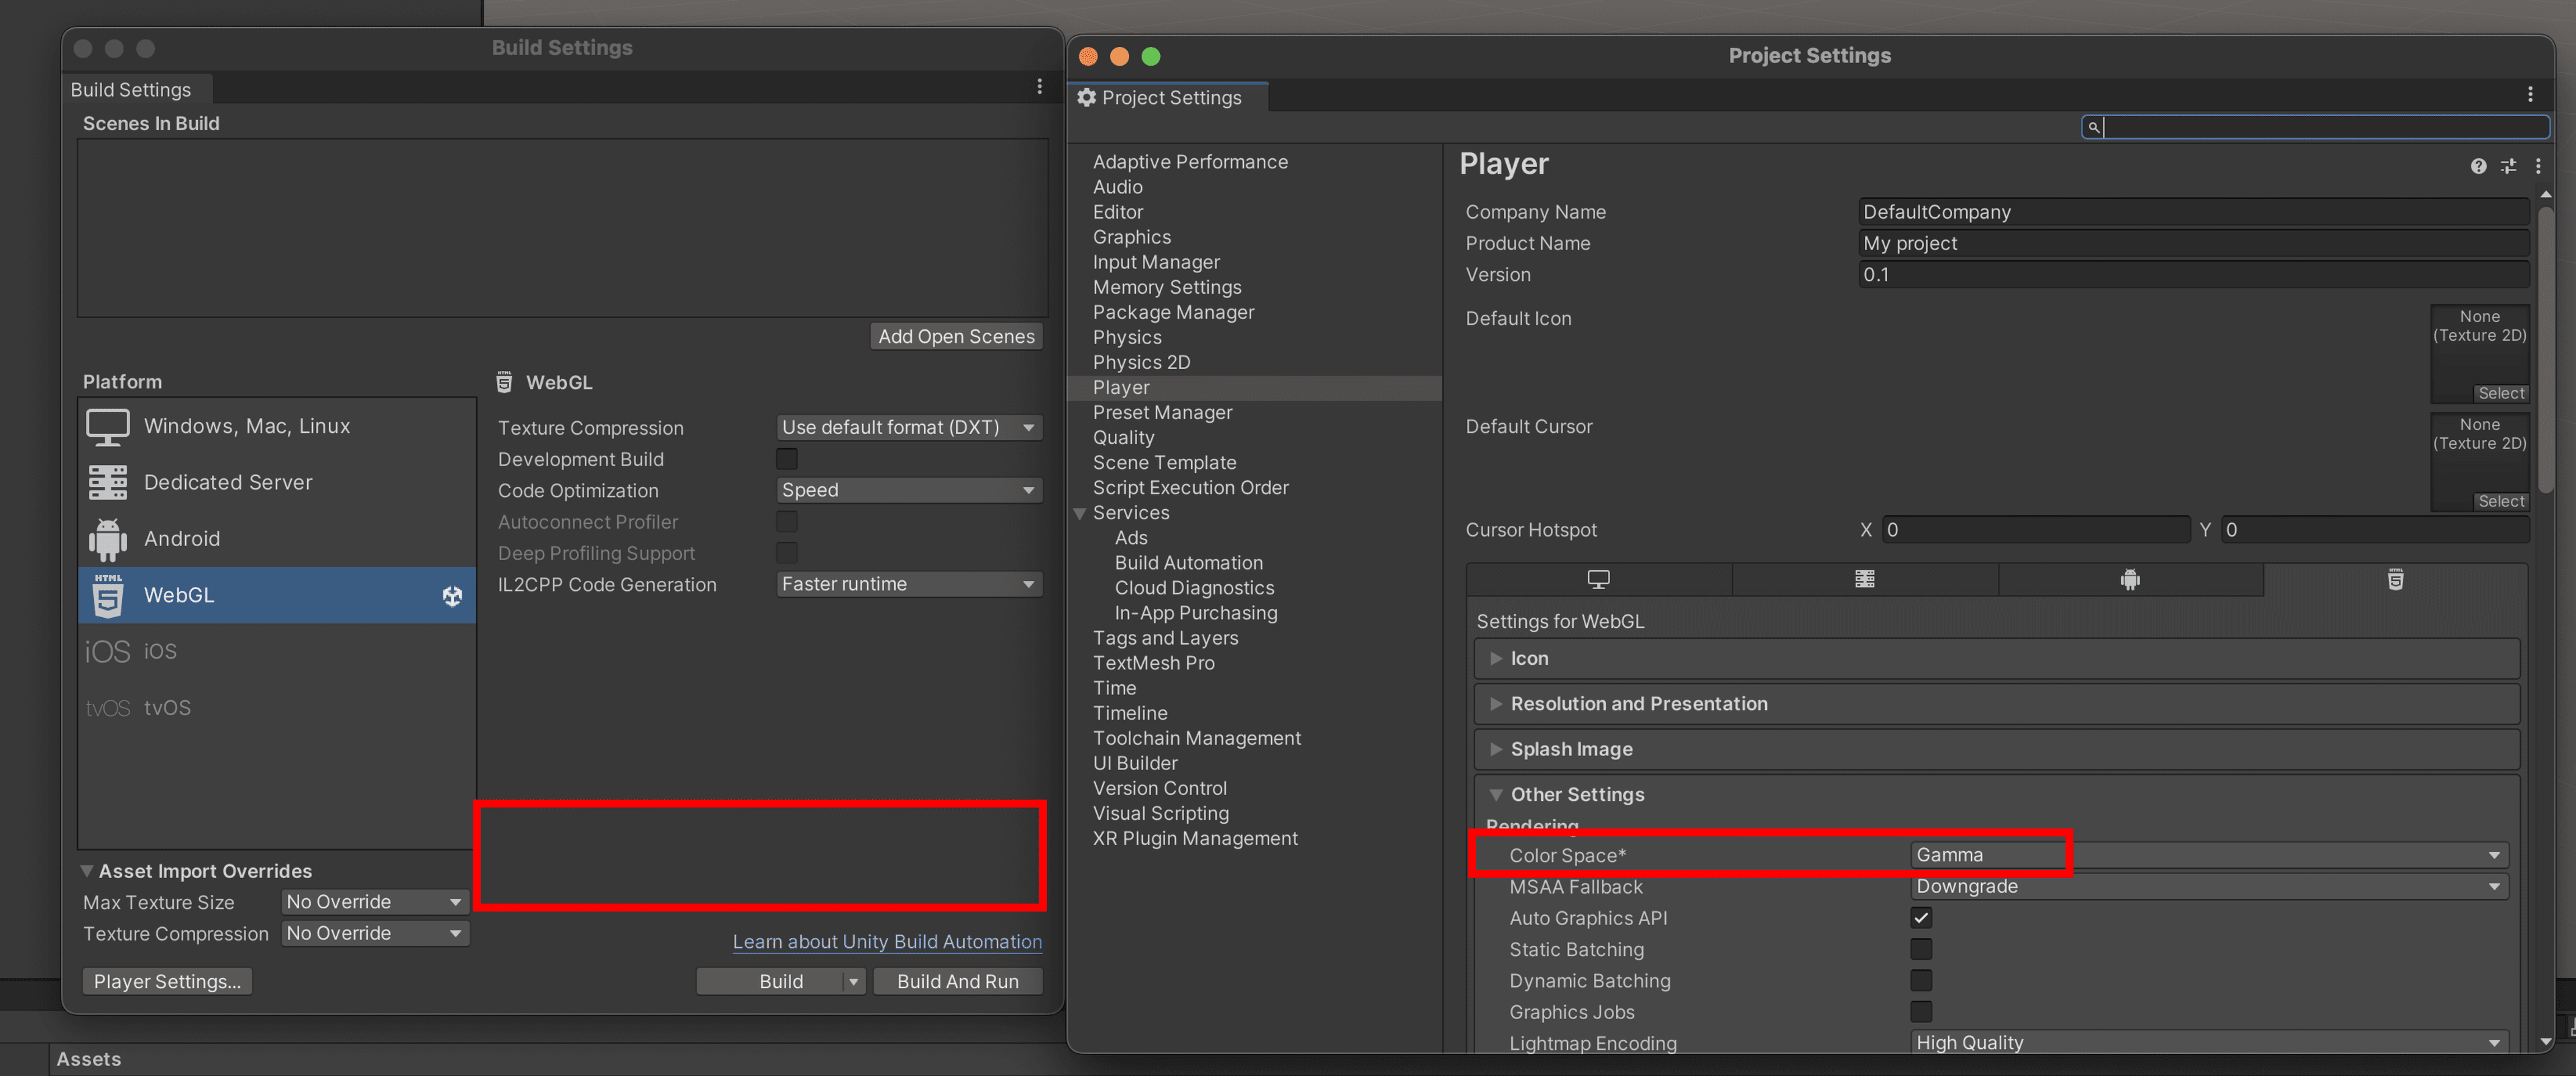Enable Graphics Jobs checkbox

point(1920,1012)
